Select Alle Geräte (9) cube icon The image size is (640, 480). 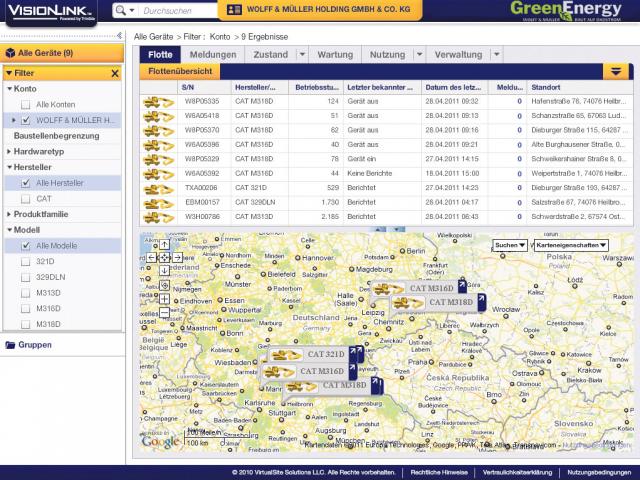[x=10, y=53]
